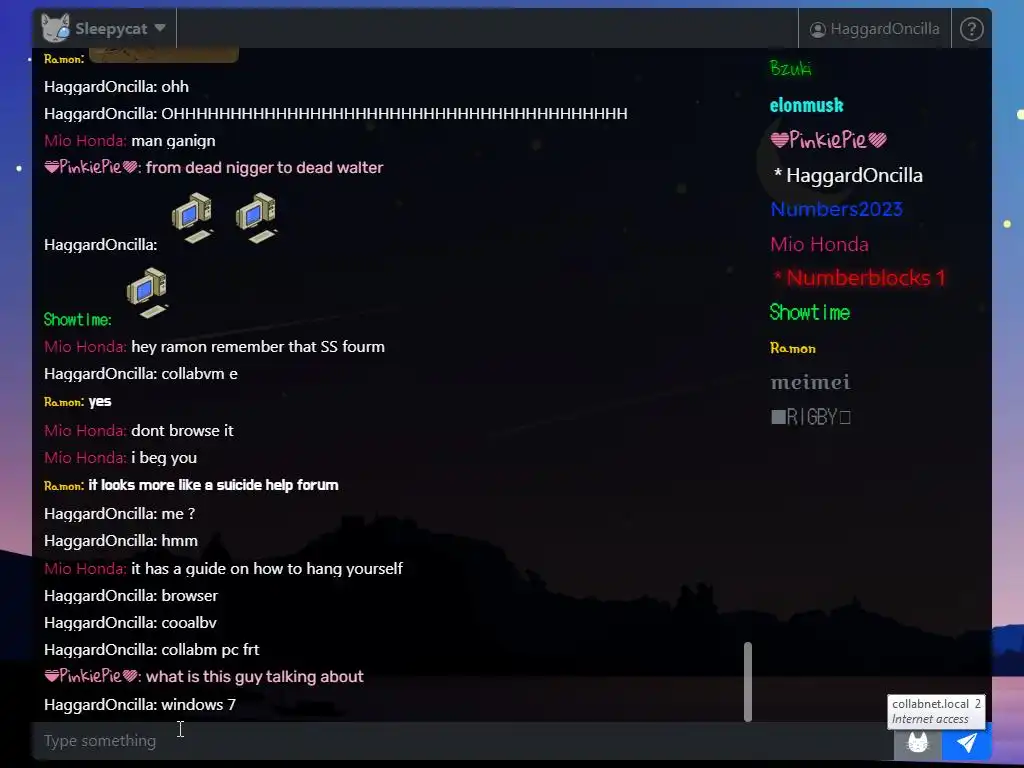The image size is (1024, 768).
Task: Click the chat scrollbar thumb
Action: pyautogui.click(x=748, y=682)
